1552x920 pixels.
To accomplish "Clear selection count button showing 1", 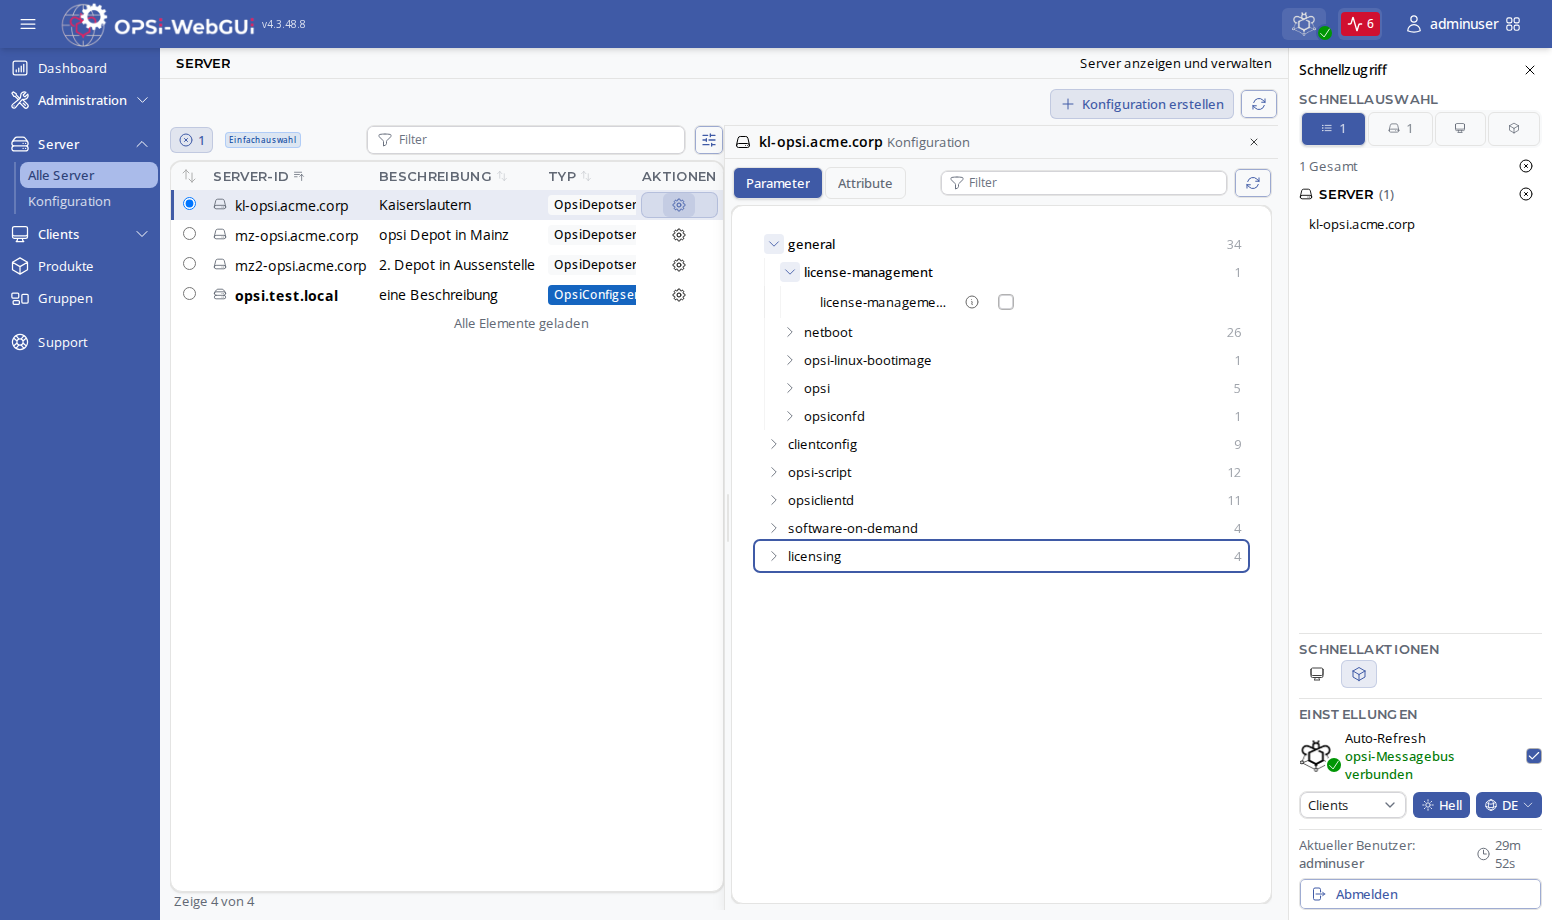I will (192, 140).
